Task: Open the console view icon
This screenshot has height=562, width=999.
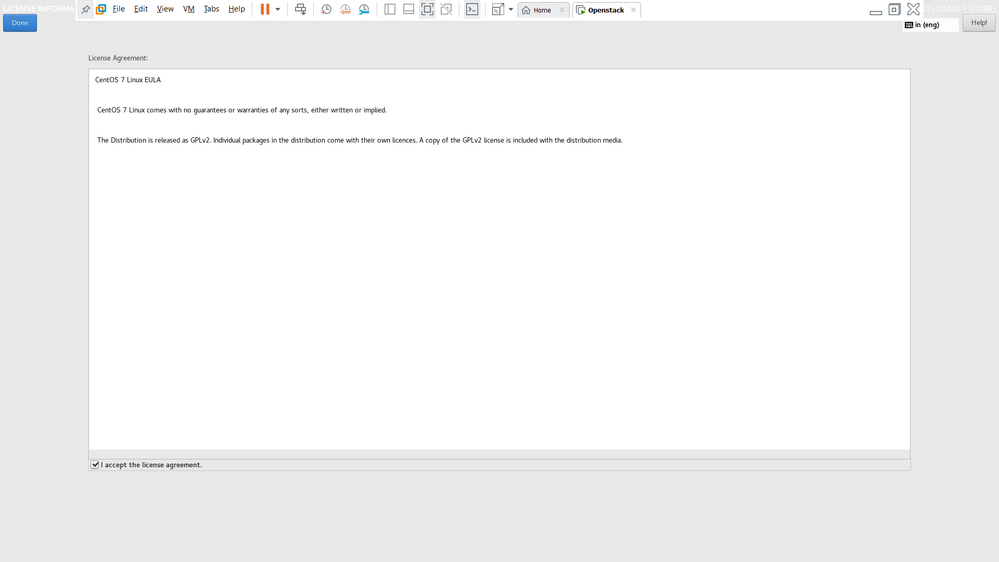Action: coord(472,9)
